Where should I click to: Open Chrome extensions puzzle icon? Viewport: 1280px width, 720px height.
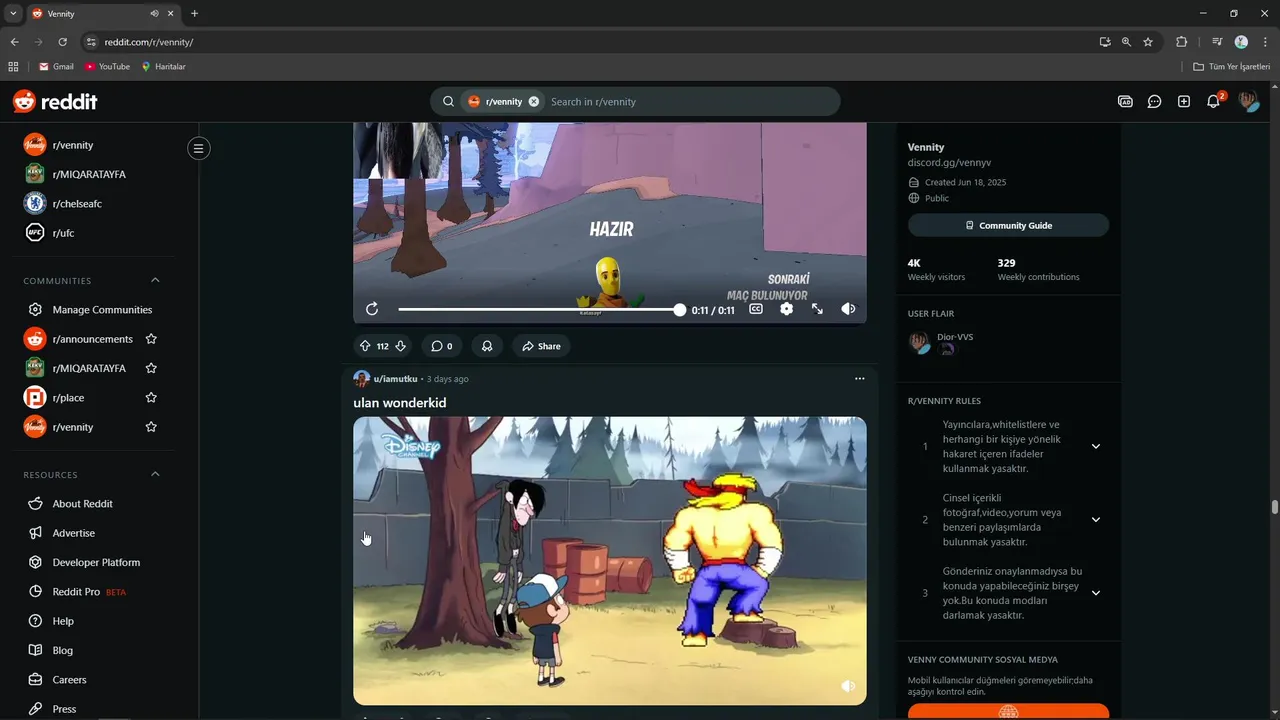[1181, 42]
